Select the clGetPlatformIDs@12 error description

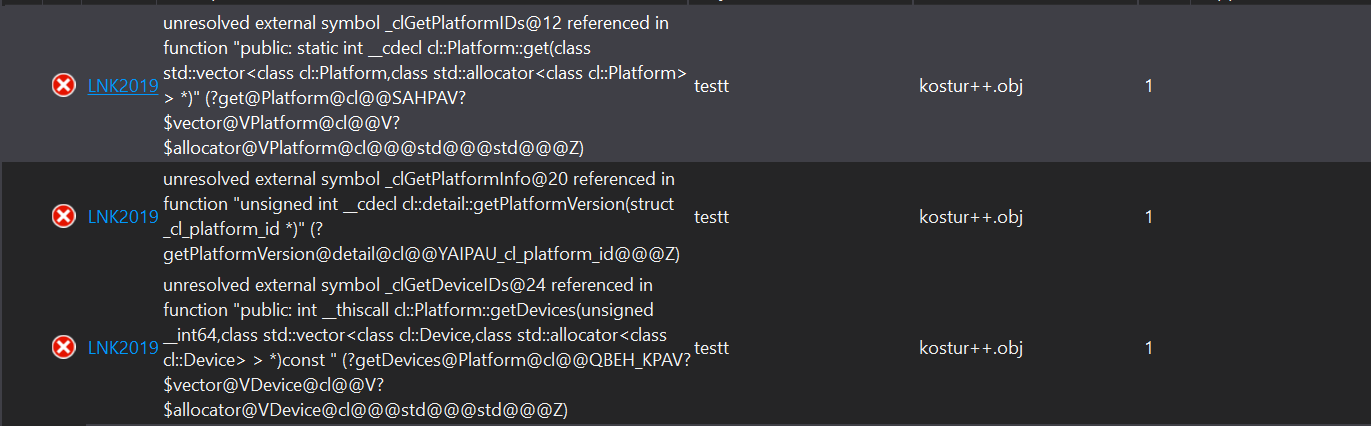tap(425, 85)
